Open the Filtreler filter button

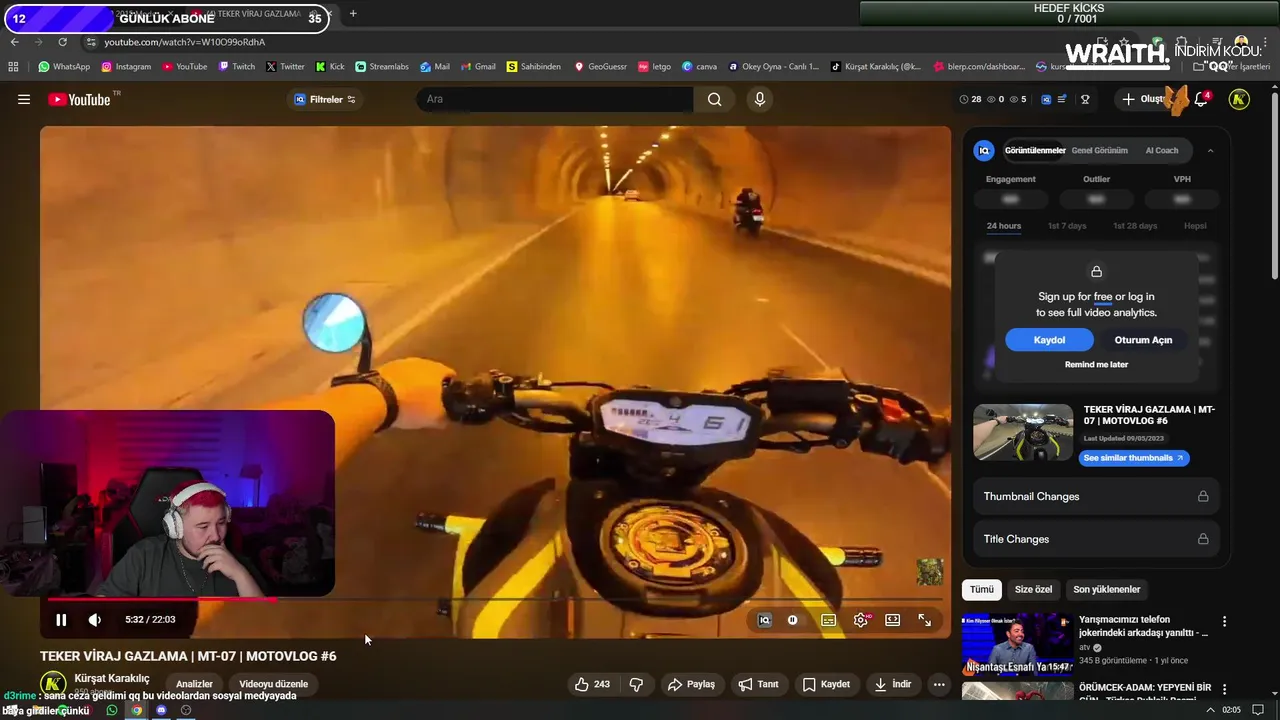[325, 99]
